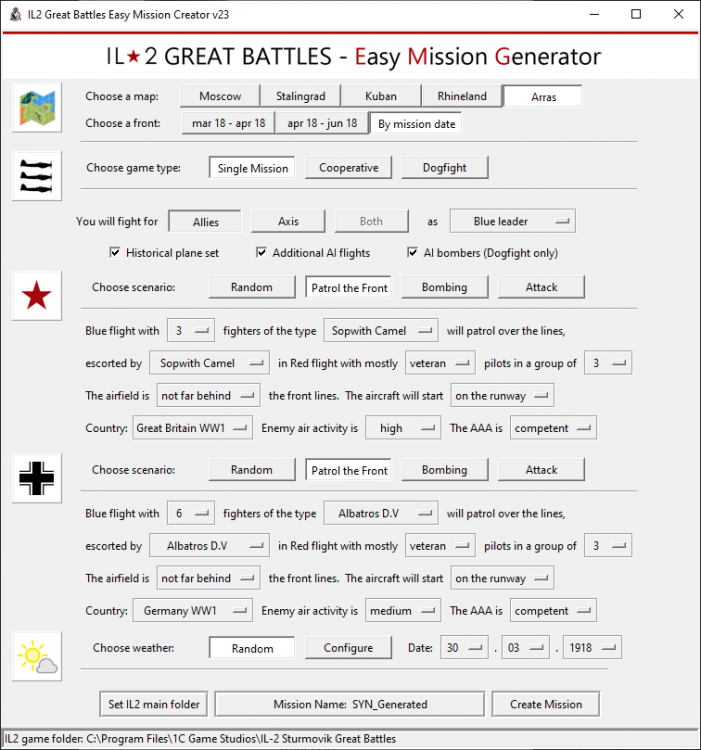The height and width of the screenshot is (750, 701).
Task: Pick Patrol the Front for Allies
Action: (349, 287)
